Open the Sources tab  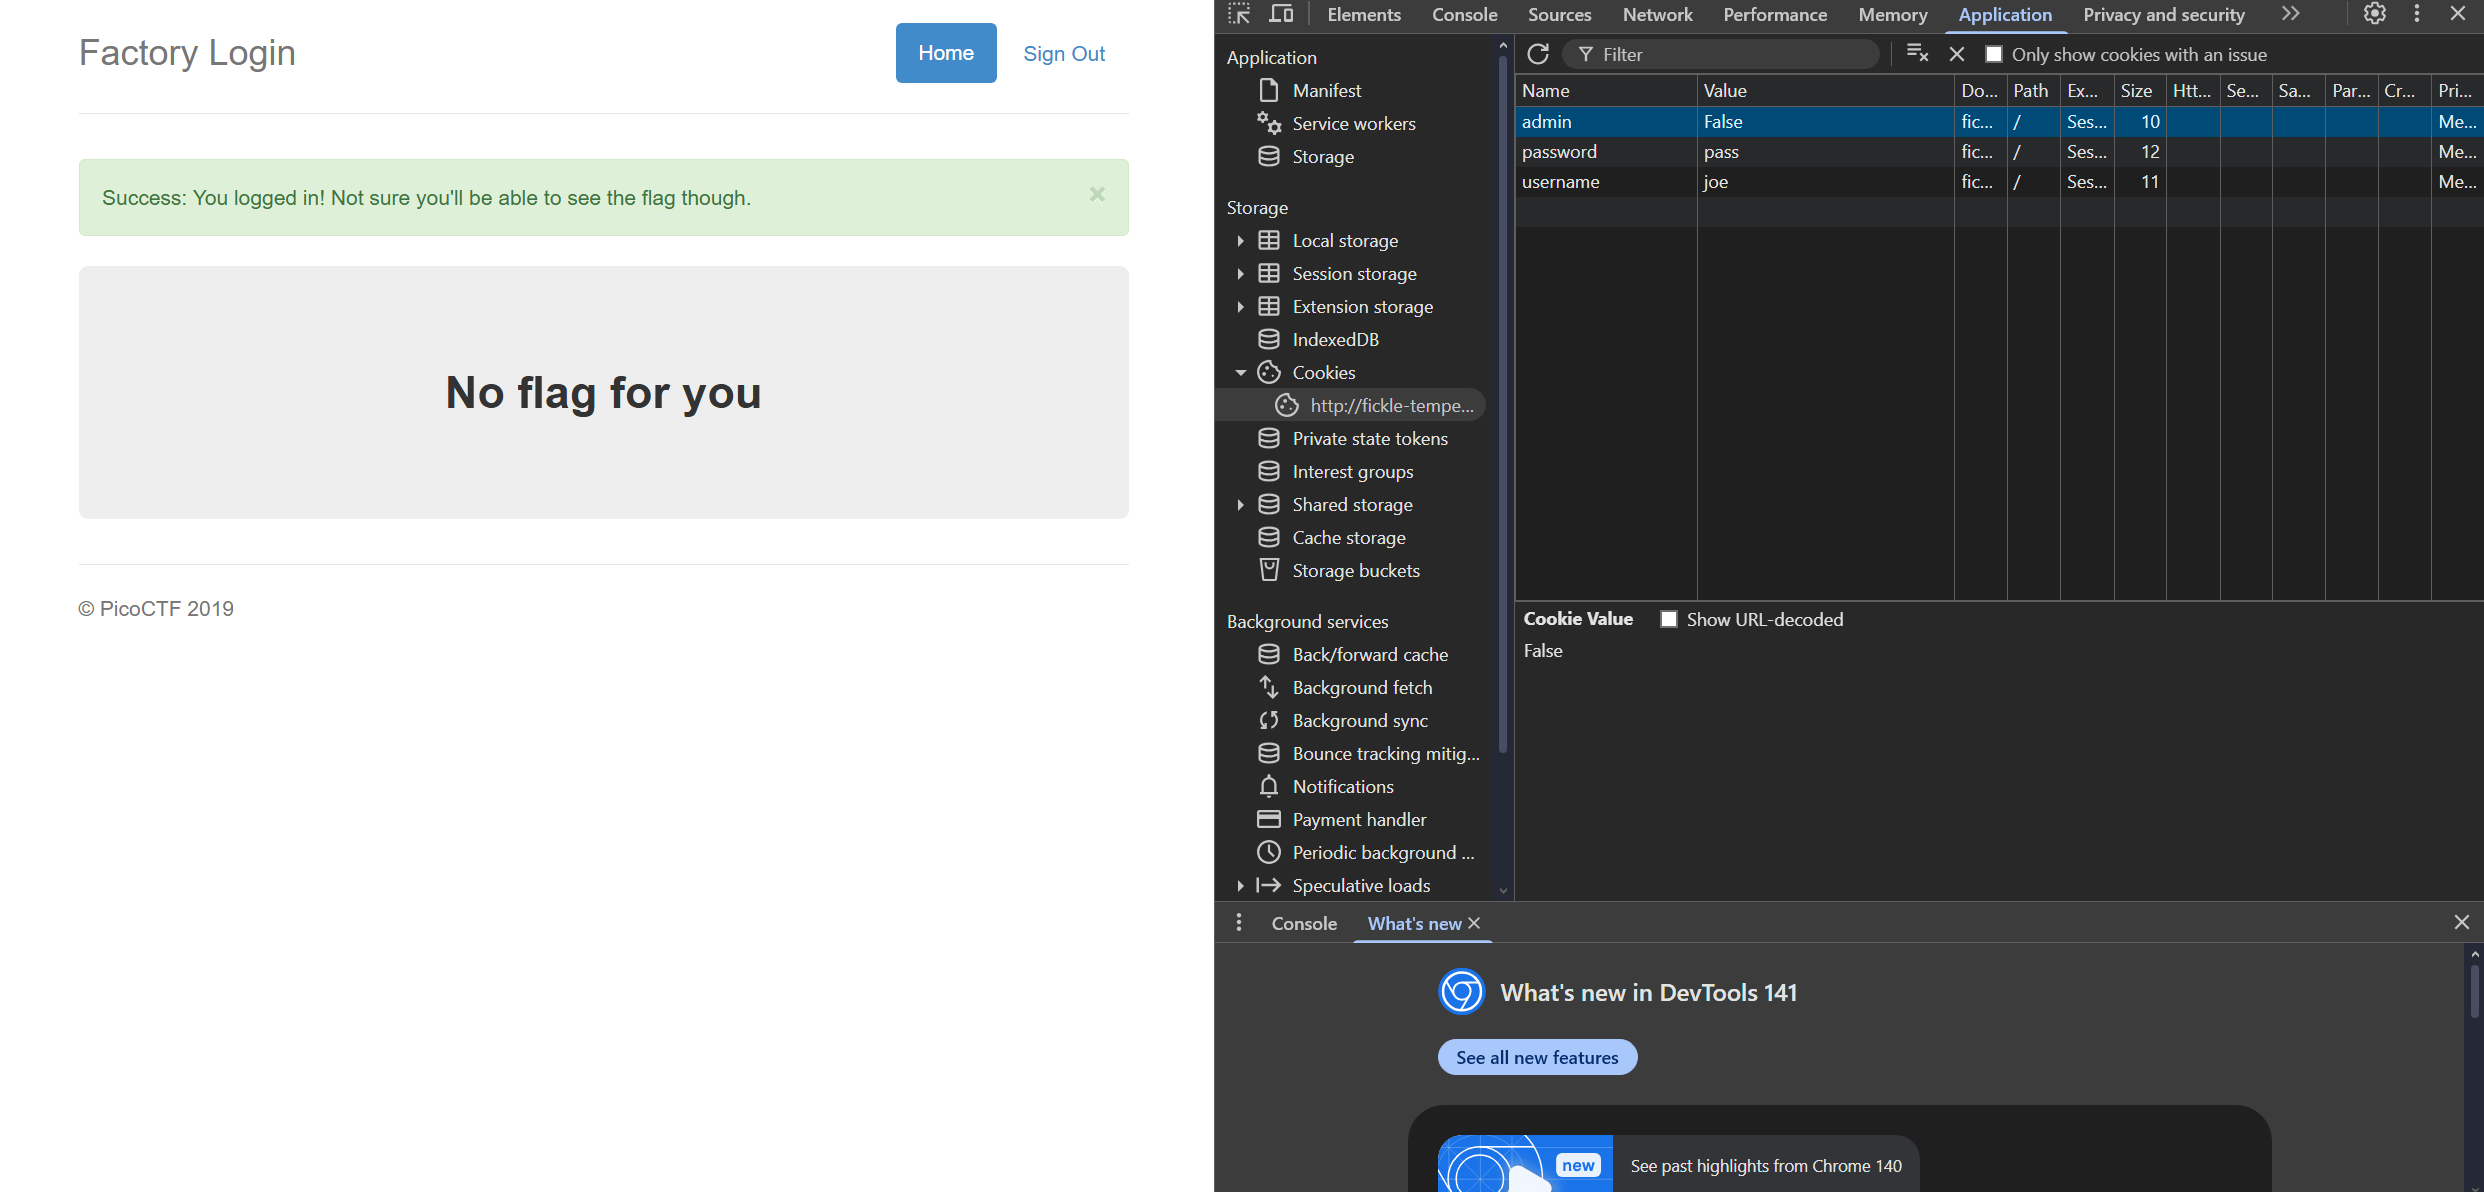pos(1559,14)
